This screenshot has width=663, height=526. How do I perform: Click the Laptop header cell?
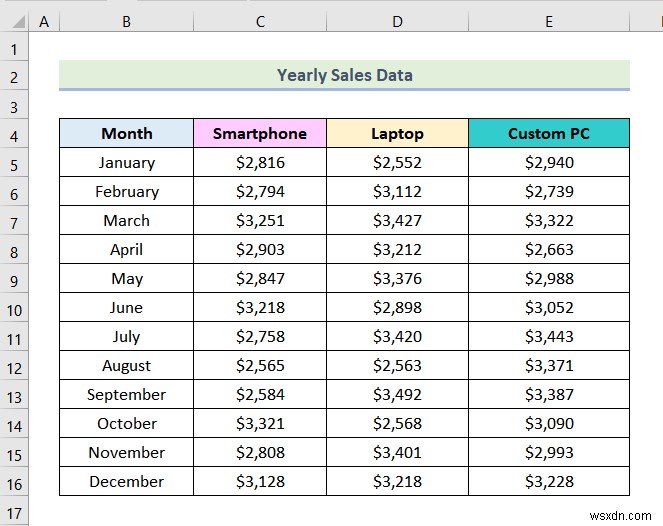pyautogui.click(x=397, y=133)
